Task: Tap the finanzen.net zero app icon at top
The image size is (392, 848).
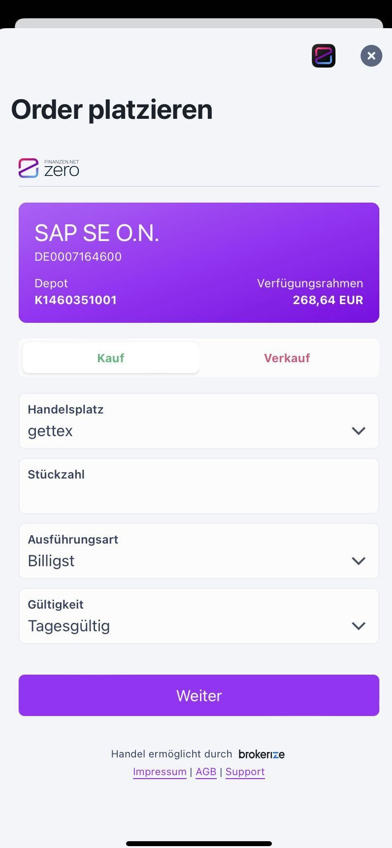Action: pyautogui.click(x=323, y=56)
